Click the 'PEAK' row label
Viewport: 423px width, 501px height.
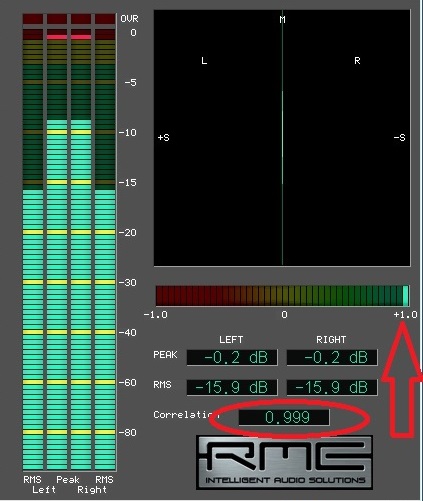click(x=165, y=355)
